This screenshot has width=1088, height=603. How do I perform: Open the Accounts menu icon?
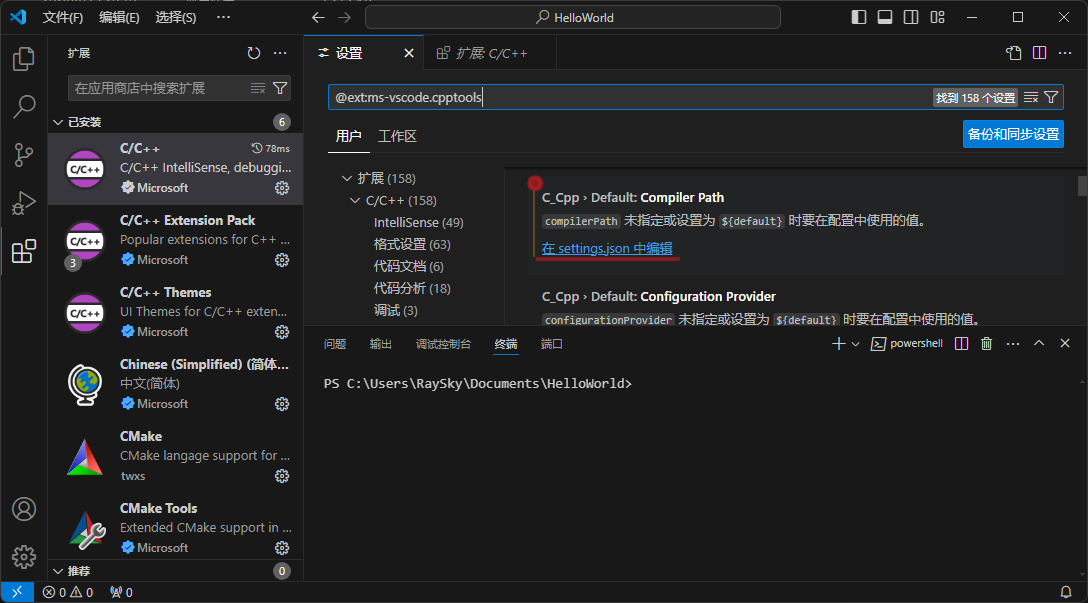(24, 509)
